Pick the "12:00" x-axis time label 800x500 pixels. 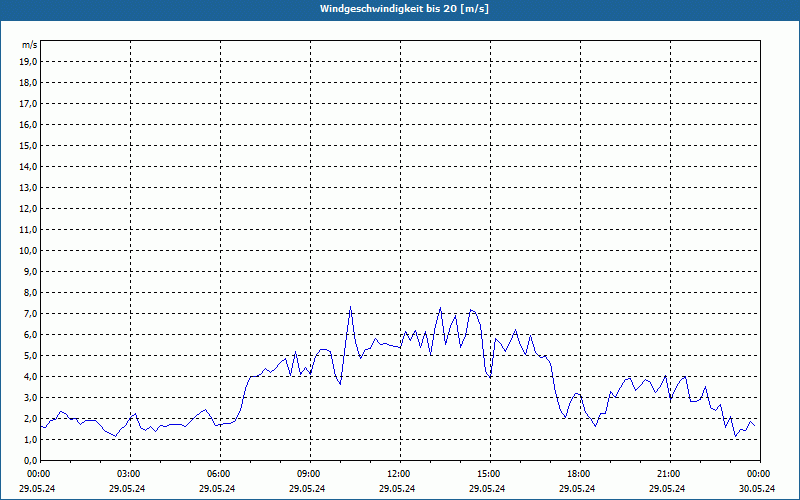pos(400,474)
